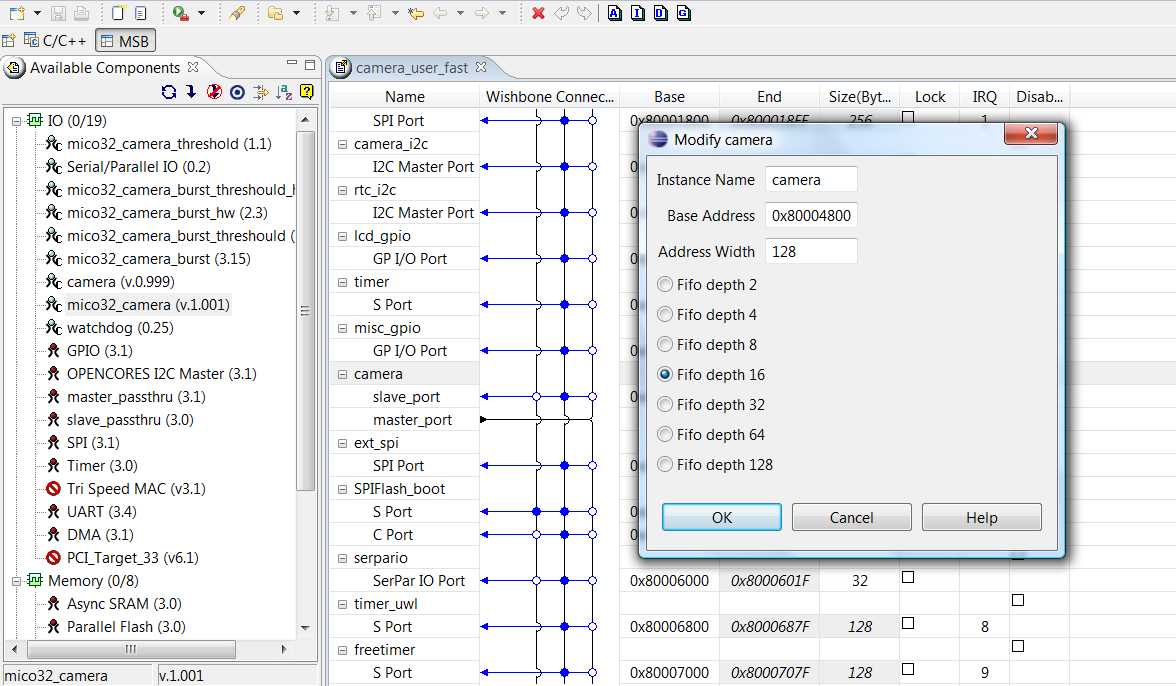Open the open-folder icon dropdown arrow
The image size is (1176, 686).
point(296,13)
